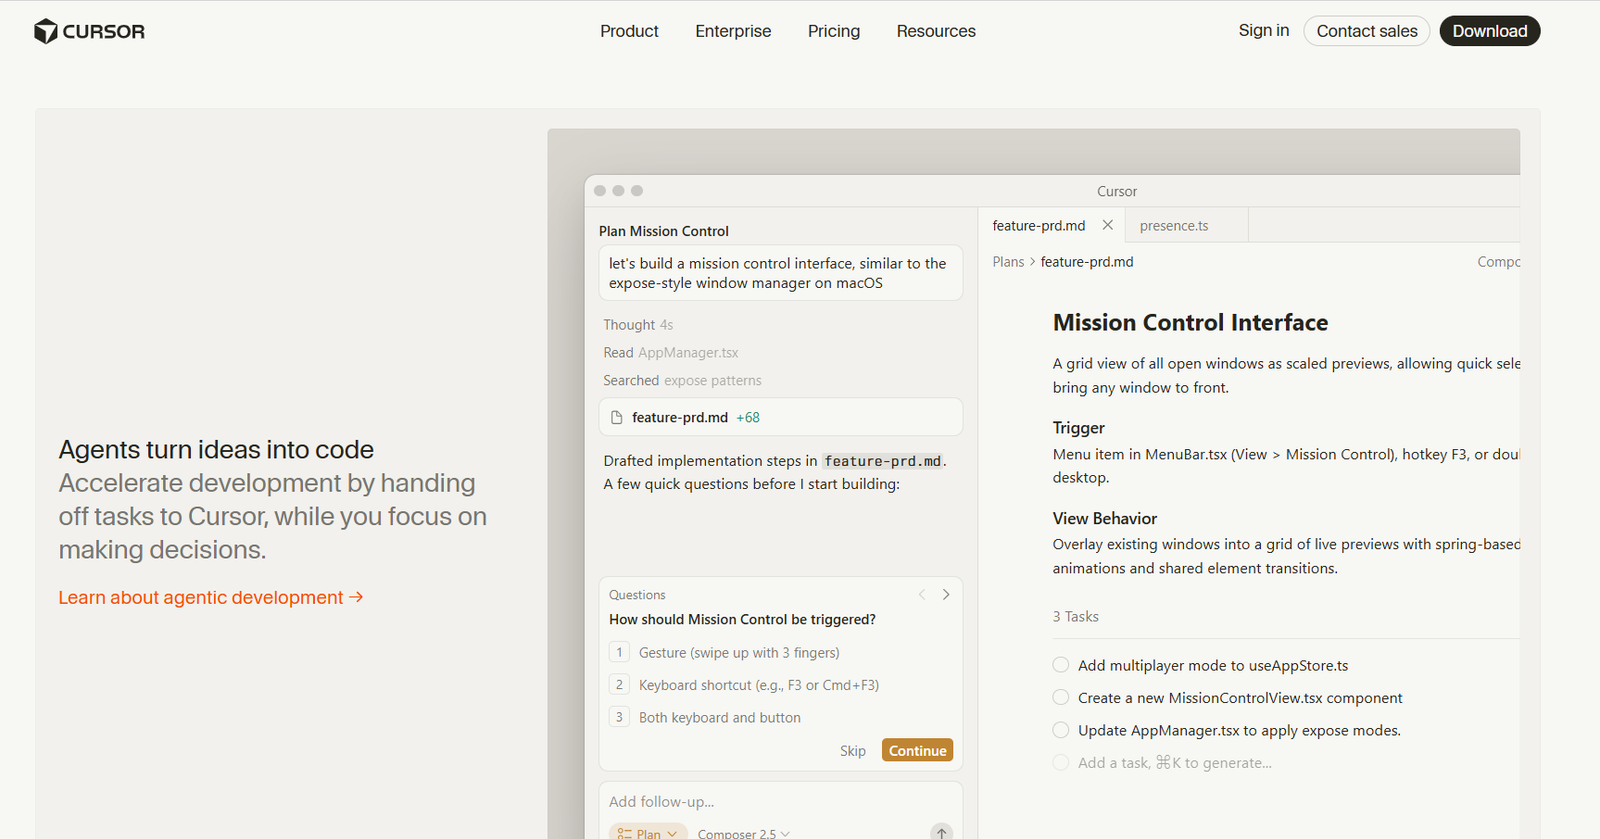
Task: Open the Plan mode dropdown
Action: click(648, 833)
